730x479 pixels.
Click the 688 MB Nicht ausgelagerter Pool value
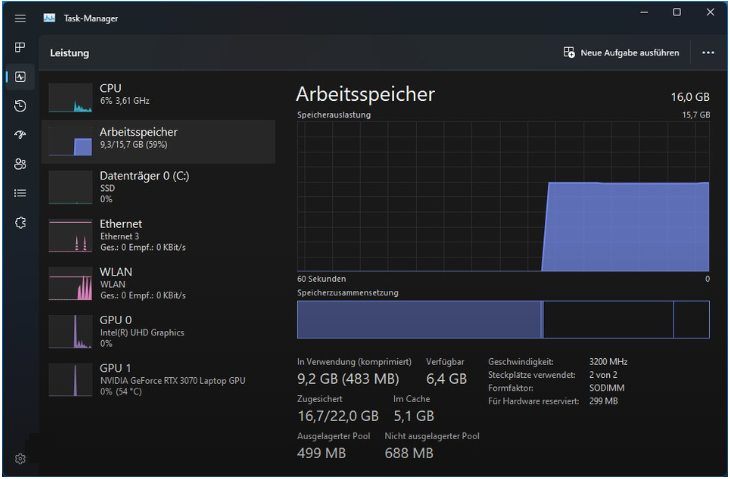click(x=409, y=453)
